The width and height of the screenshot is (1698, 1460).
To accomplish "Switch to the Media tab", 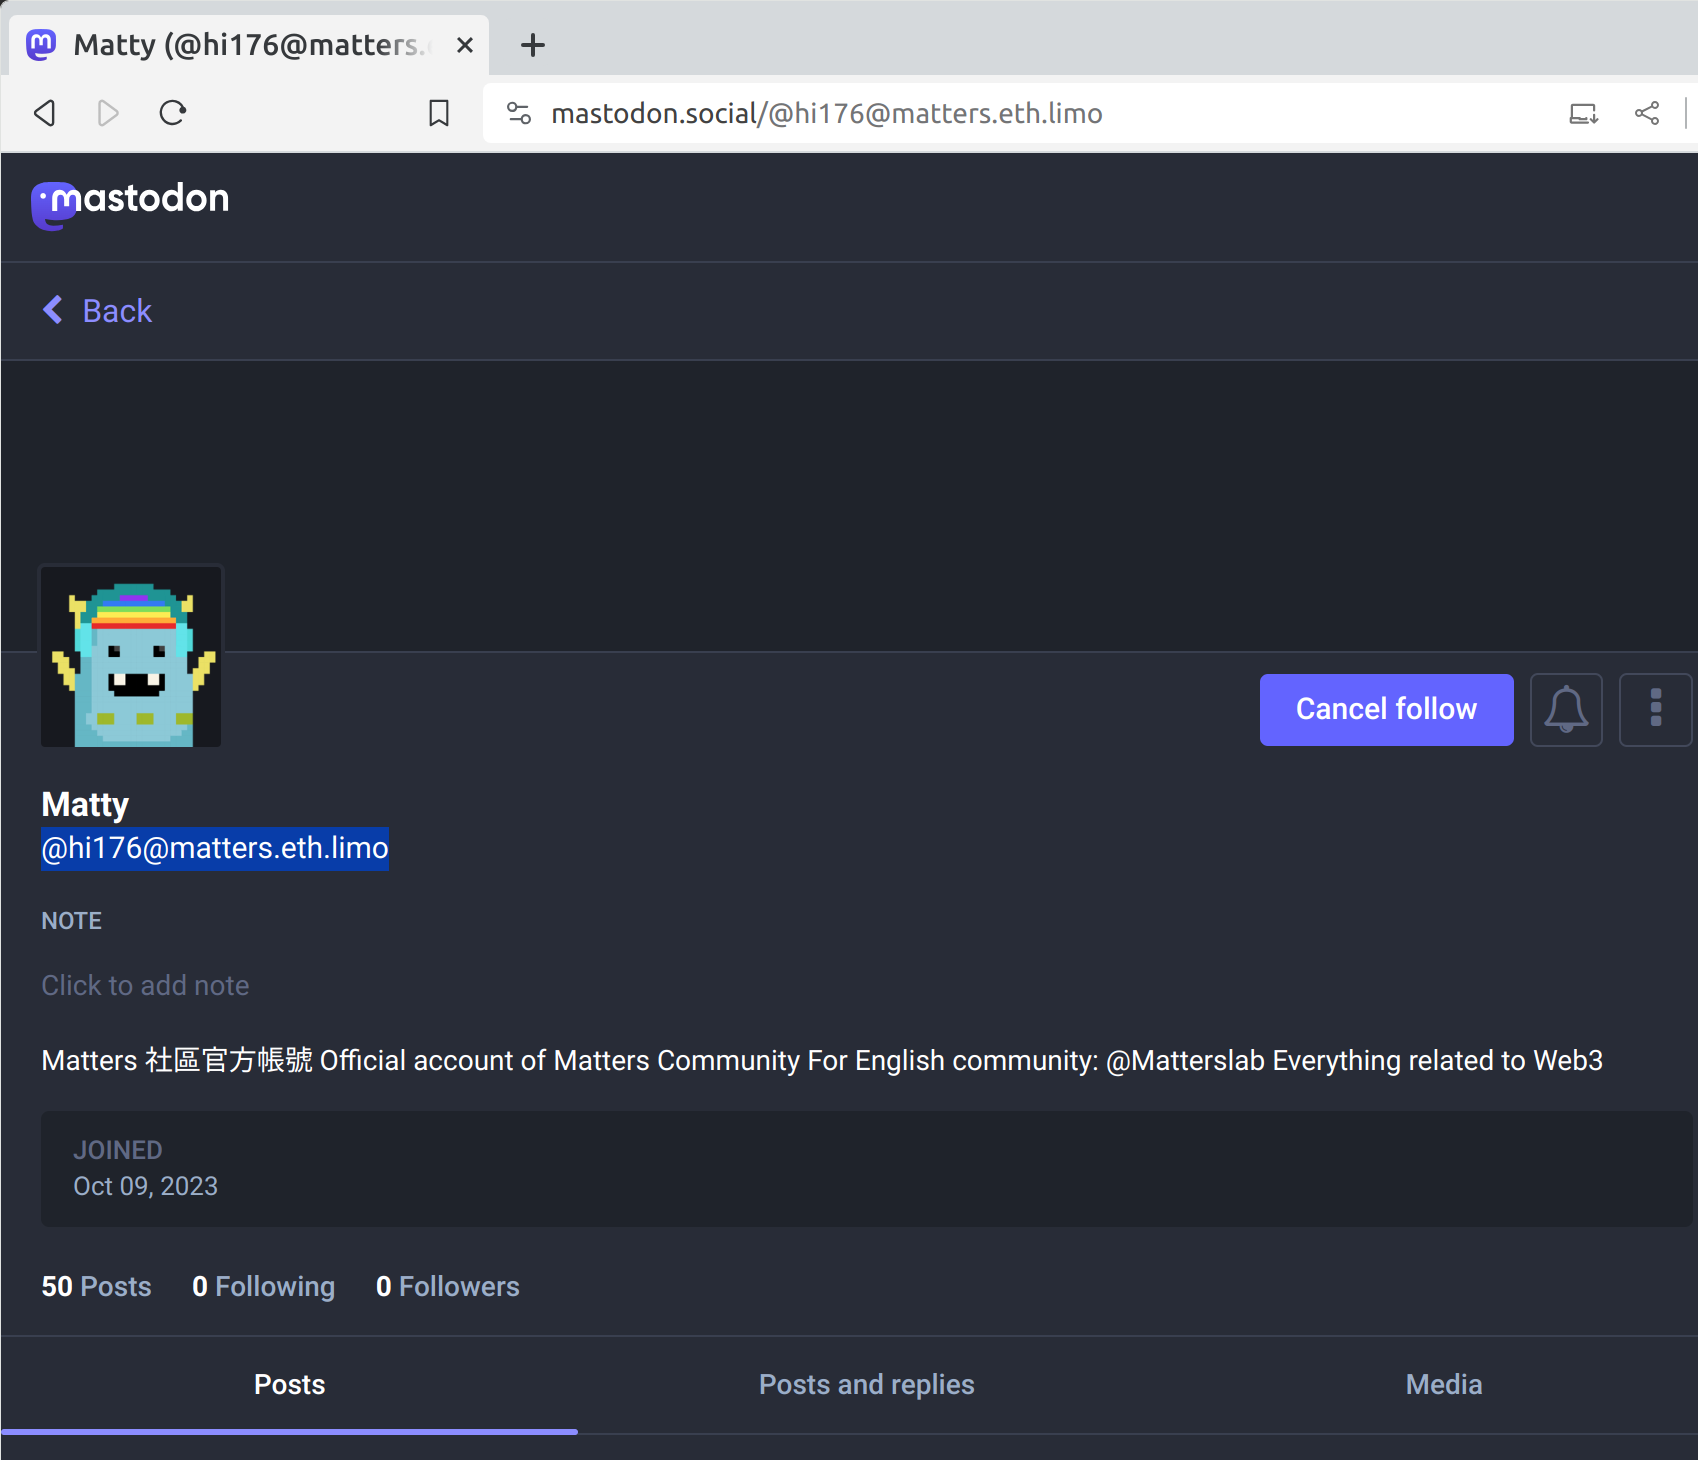I will pyautogui.click(x=1443, y=1385).
